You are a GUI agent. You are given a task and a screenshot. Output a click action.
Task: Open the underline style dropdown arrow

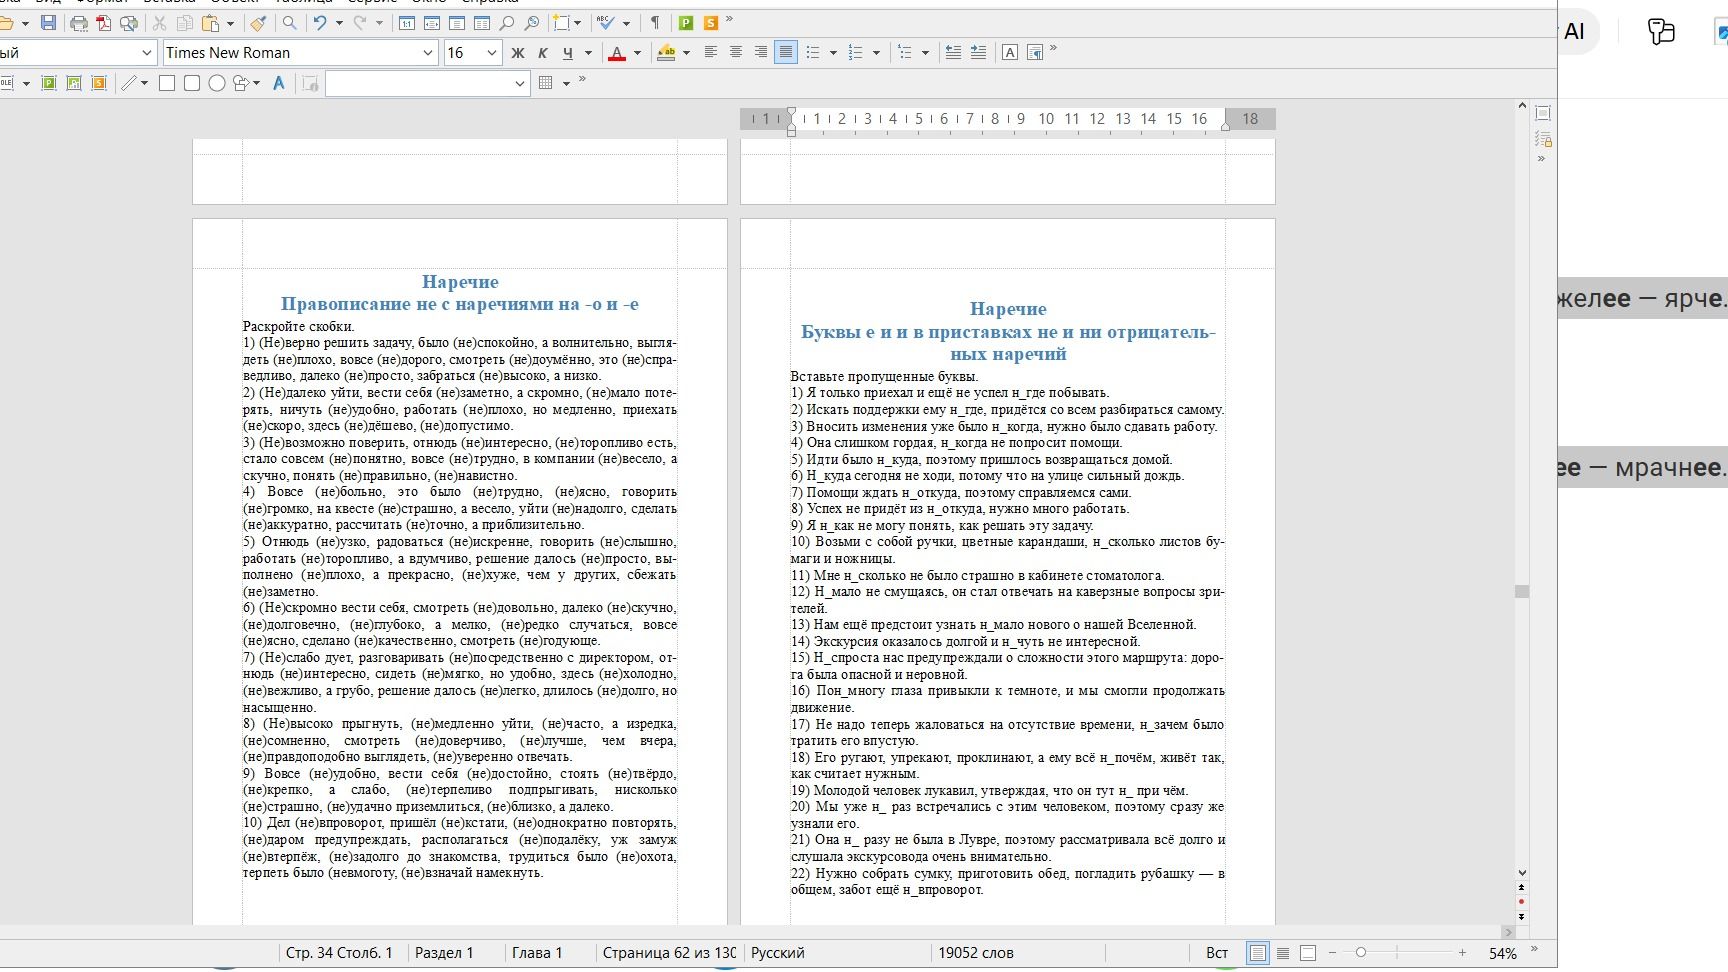coord(588,53)
